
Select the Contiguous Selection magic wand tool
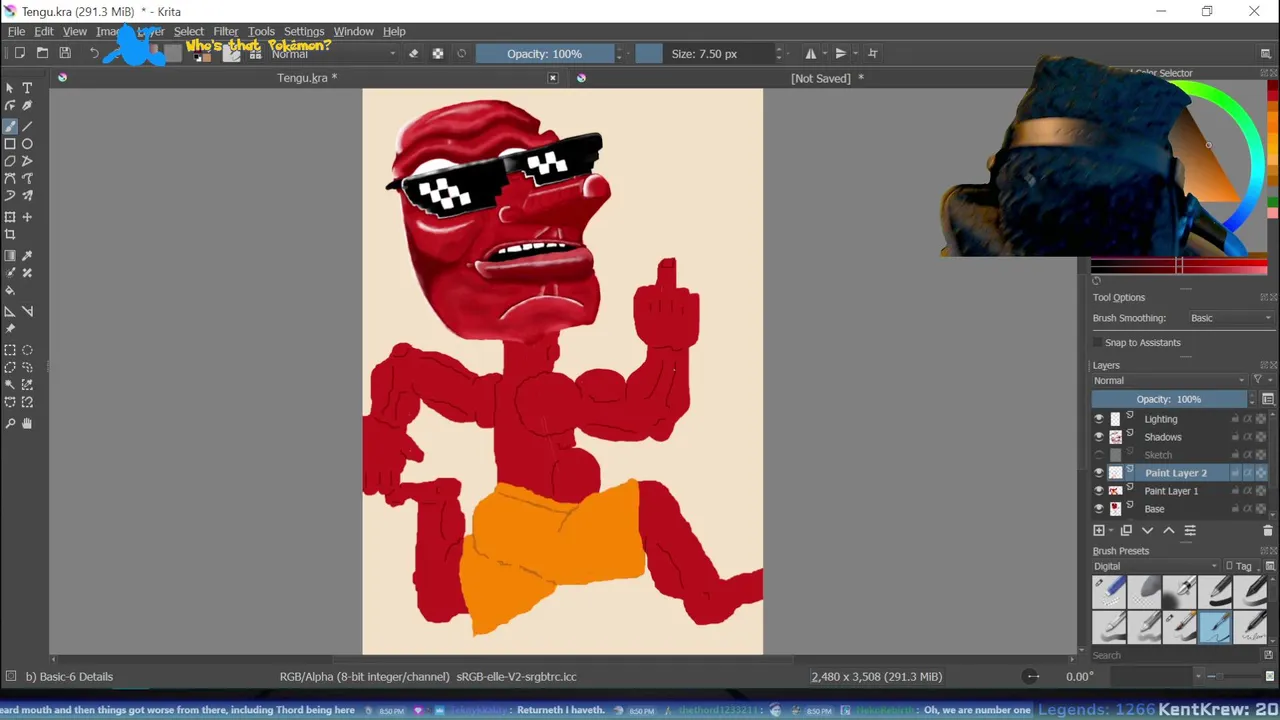click(x=10, y=385)
